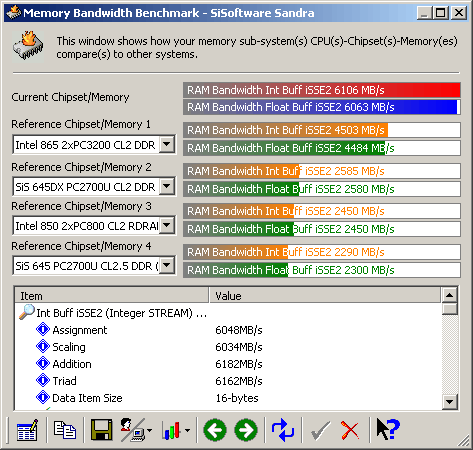Open dropdown arrow beside the chart icon
Viewport: 473px width, 450px height.
(188, 430)
